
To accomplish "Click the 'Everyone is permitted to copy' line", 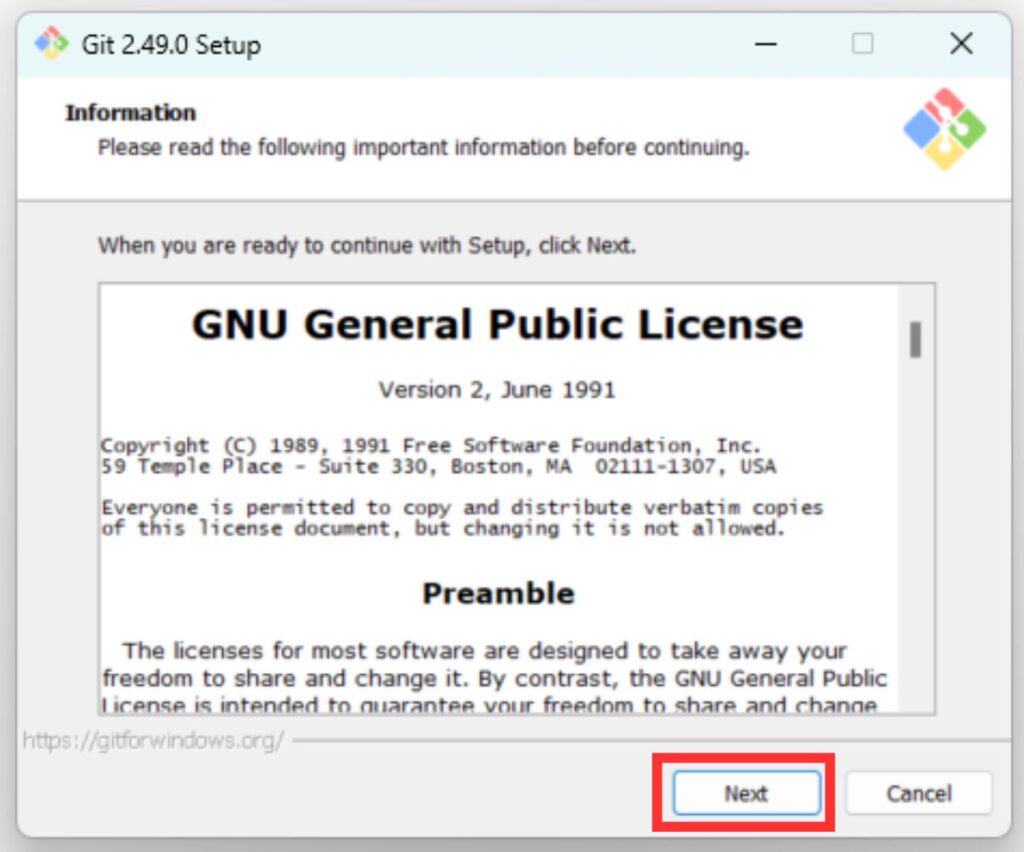I will point(462,507).
